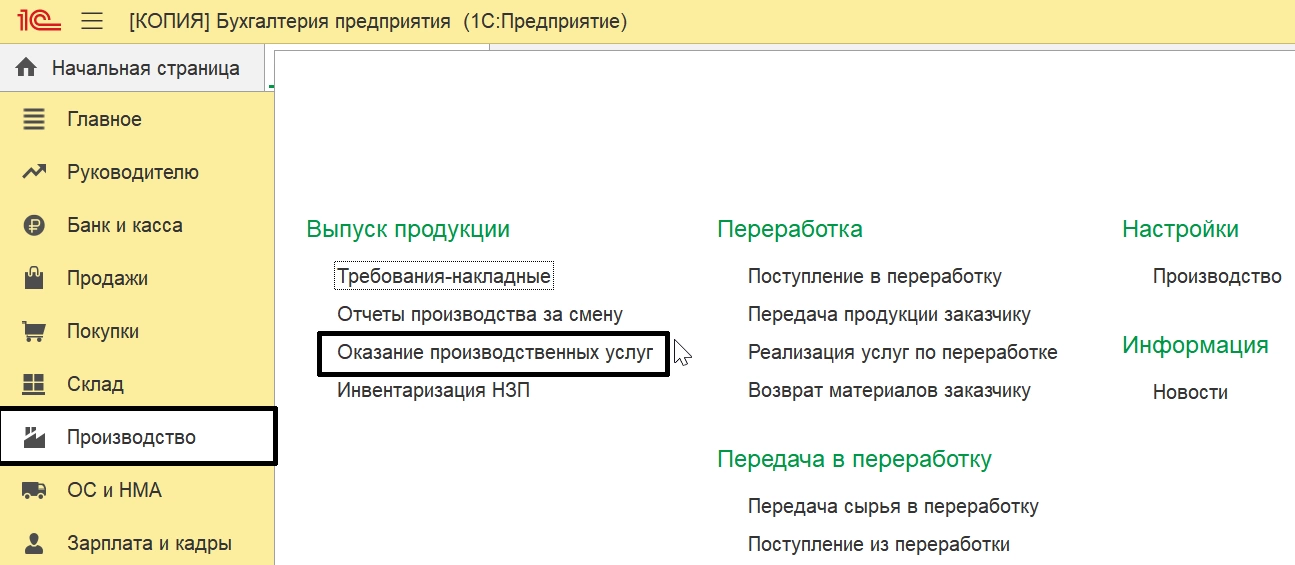Open Передача продукции заказчику
Viewport: 1295px width, 565px height.
click(x=889, y=314)
